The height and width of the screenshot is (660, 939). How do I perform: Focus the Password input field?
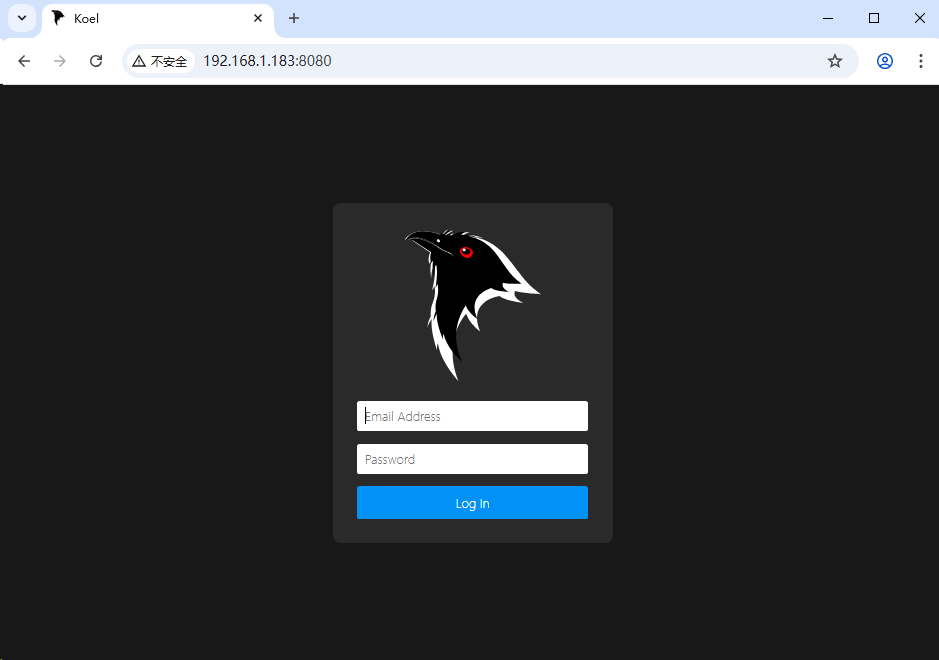pyautogui.click(x=472, y=459)
